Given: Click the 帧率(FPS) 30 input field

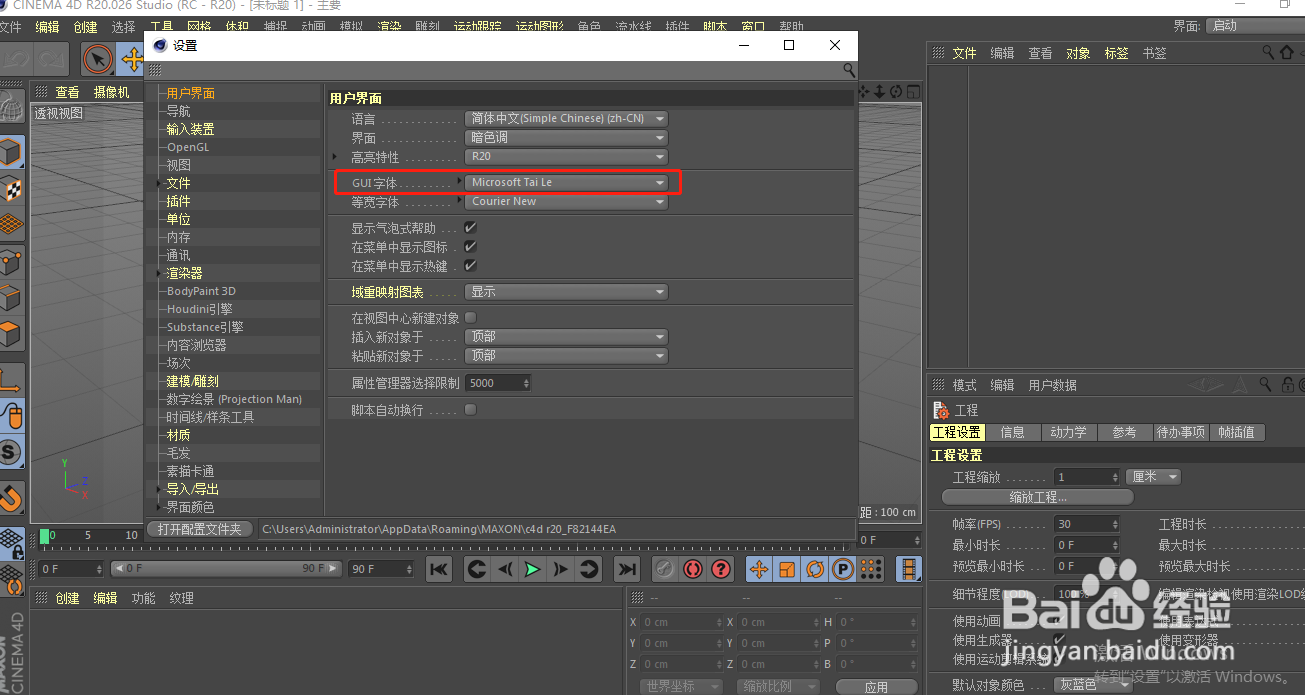Looking at the screenshot, I should pos(1087,524).
